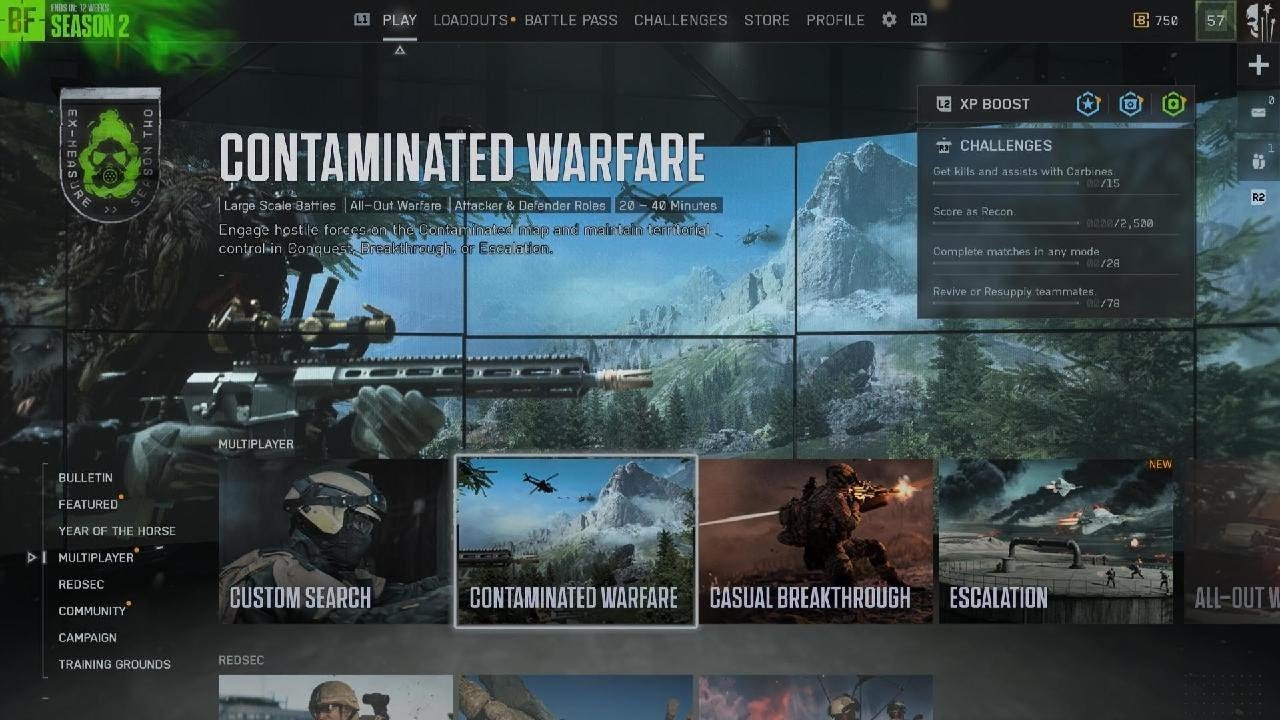Click the BF logo icon
Image resolution: width=1280 pixels, height=720 pixels.
coord(22,21)
